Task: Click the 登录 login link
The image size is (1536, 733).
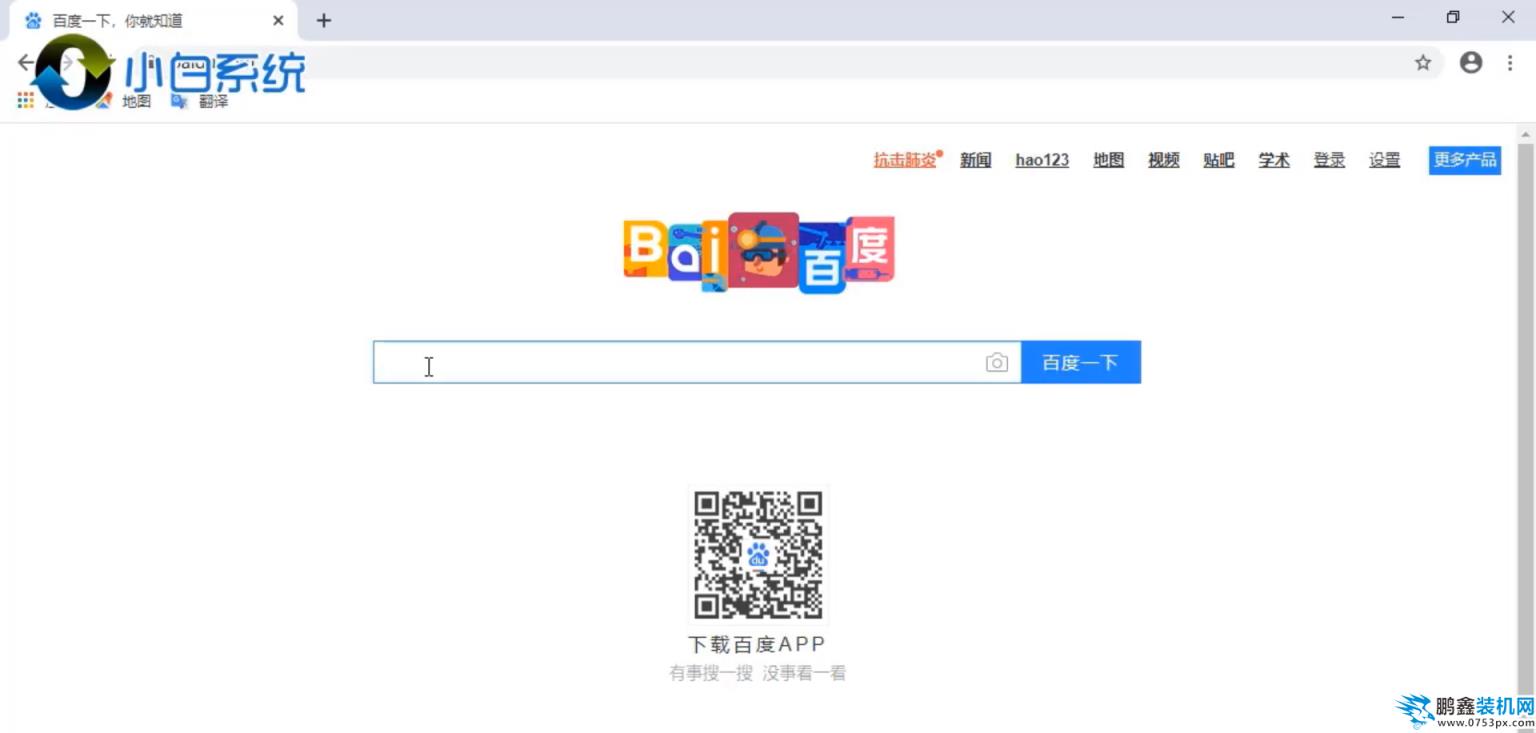Action: [1329, 160]
